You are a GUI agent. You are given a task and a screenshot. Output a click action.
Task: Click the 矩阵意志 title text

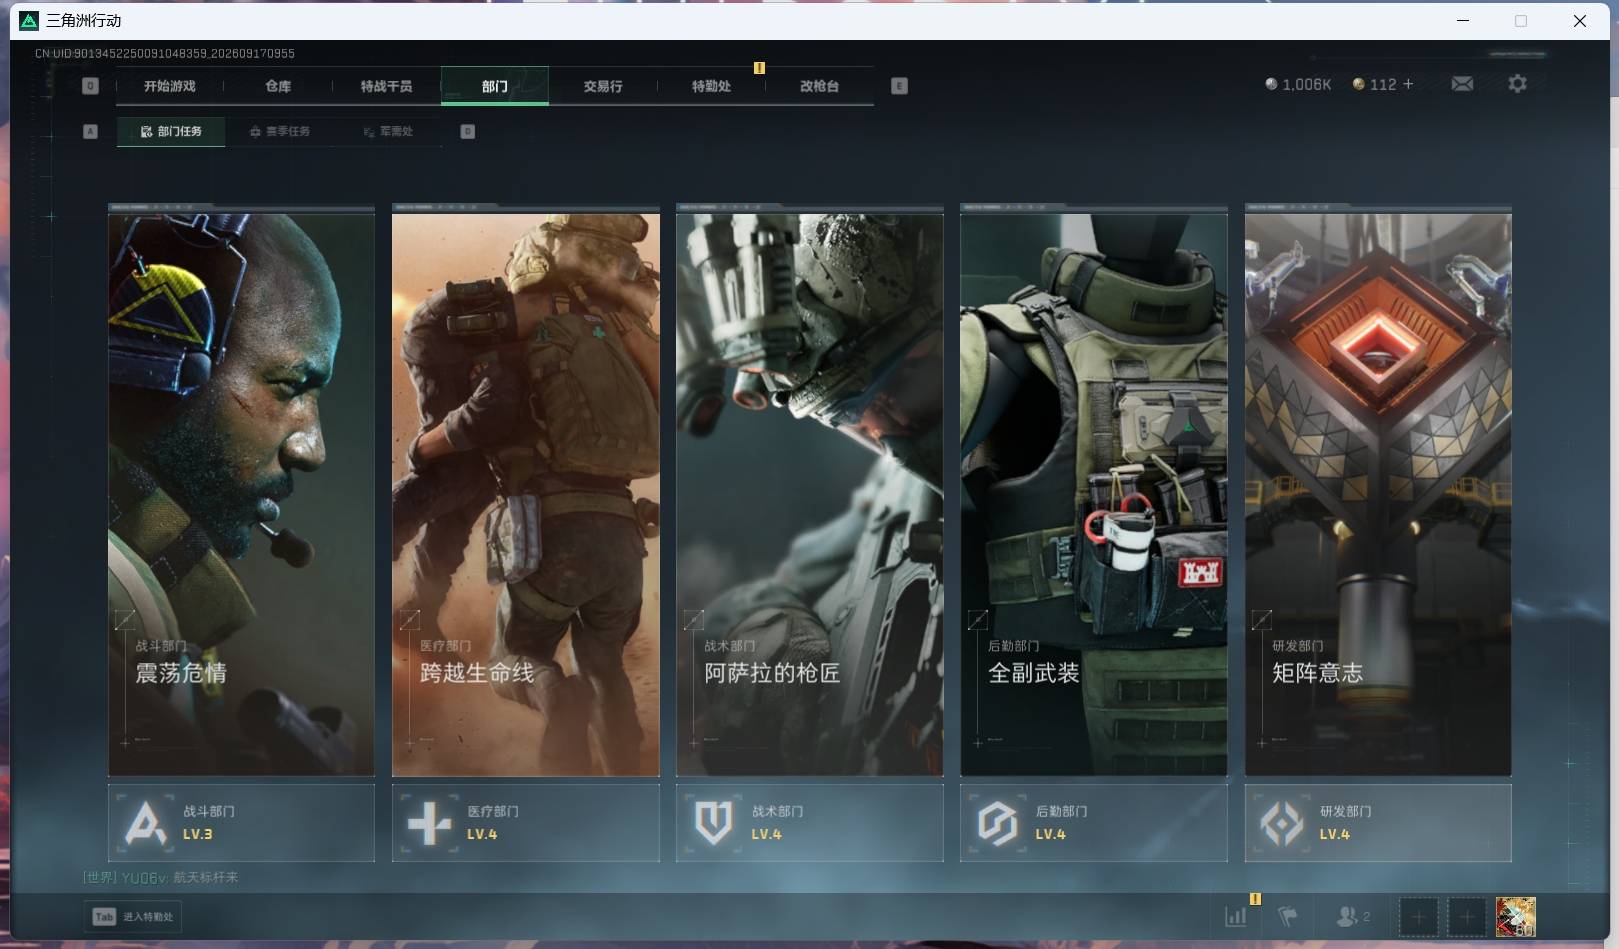point(1318,673)
